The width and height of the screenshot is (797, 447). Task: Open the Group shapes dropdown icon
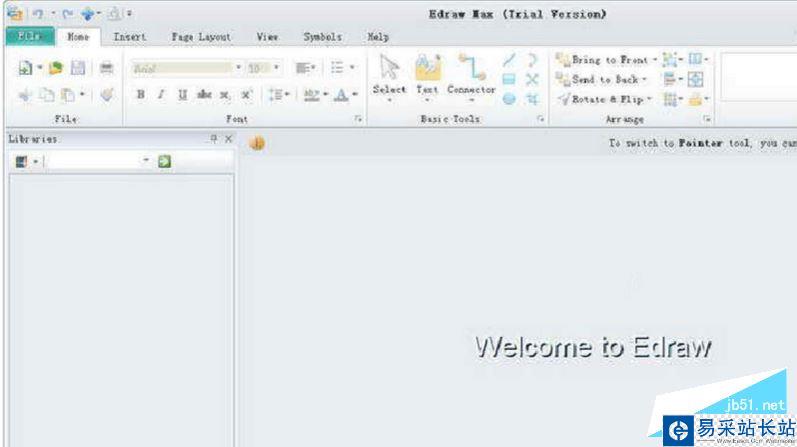click(x=672, y=60)
